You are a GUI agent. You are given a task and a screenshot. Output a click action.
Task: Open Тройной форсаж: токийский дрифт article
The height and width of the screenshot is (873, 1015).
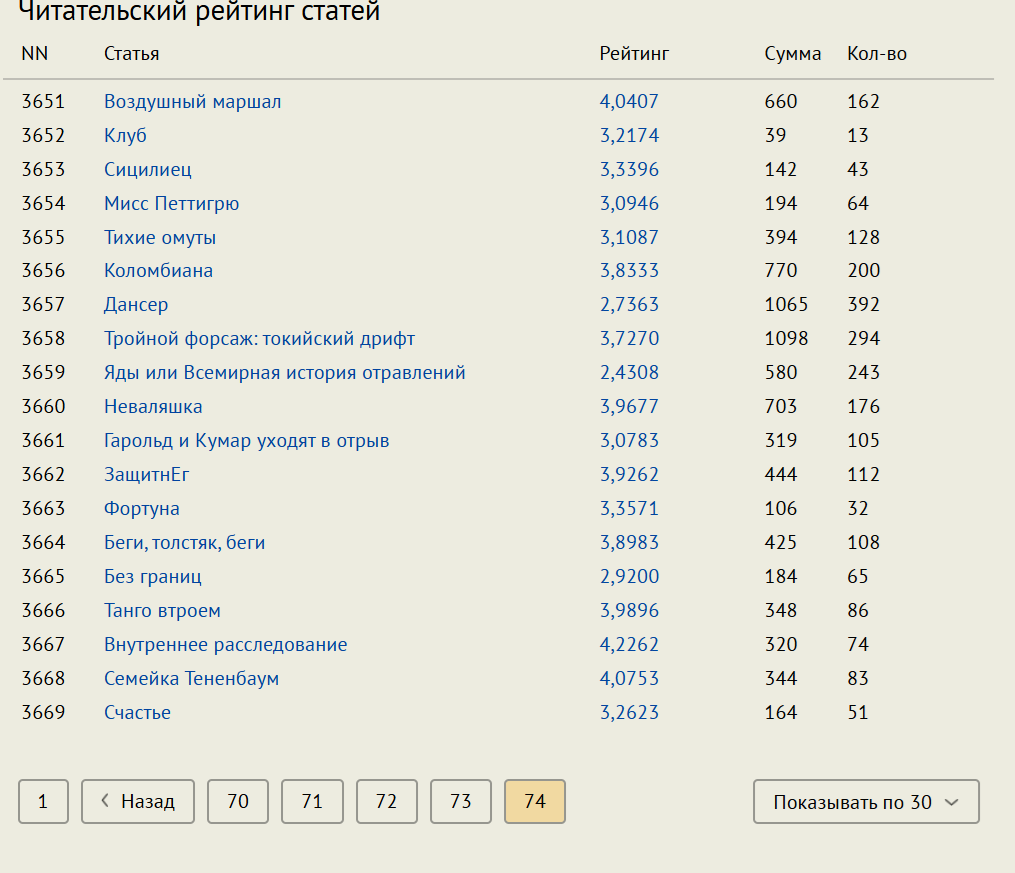(260, 338)
